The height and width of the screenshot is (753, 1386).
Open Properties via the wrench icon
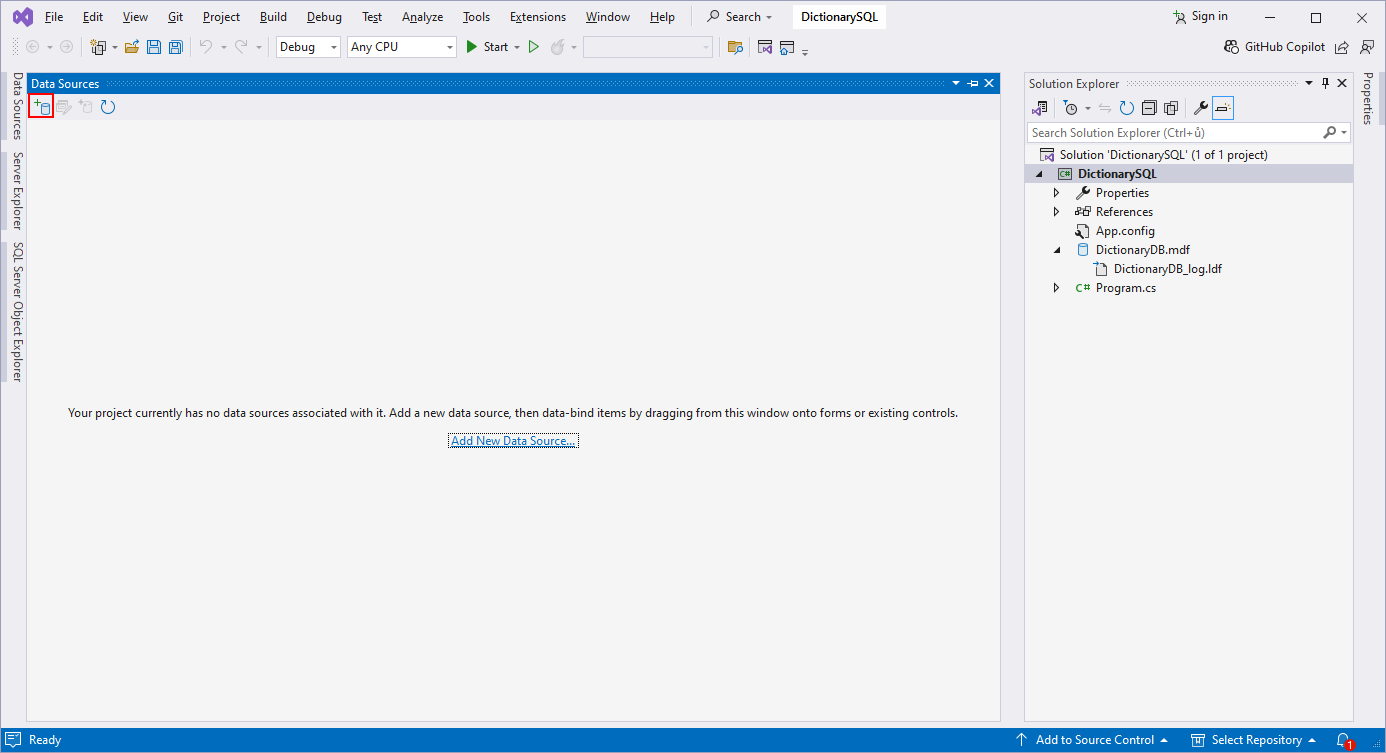[1201, 108]
